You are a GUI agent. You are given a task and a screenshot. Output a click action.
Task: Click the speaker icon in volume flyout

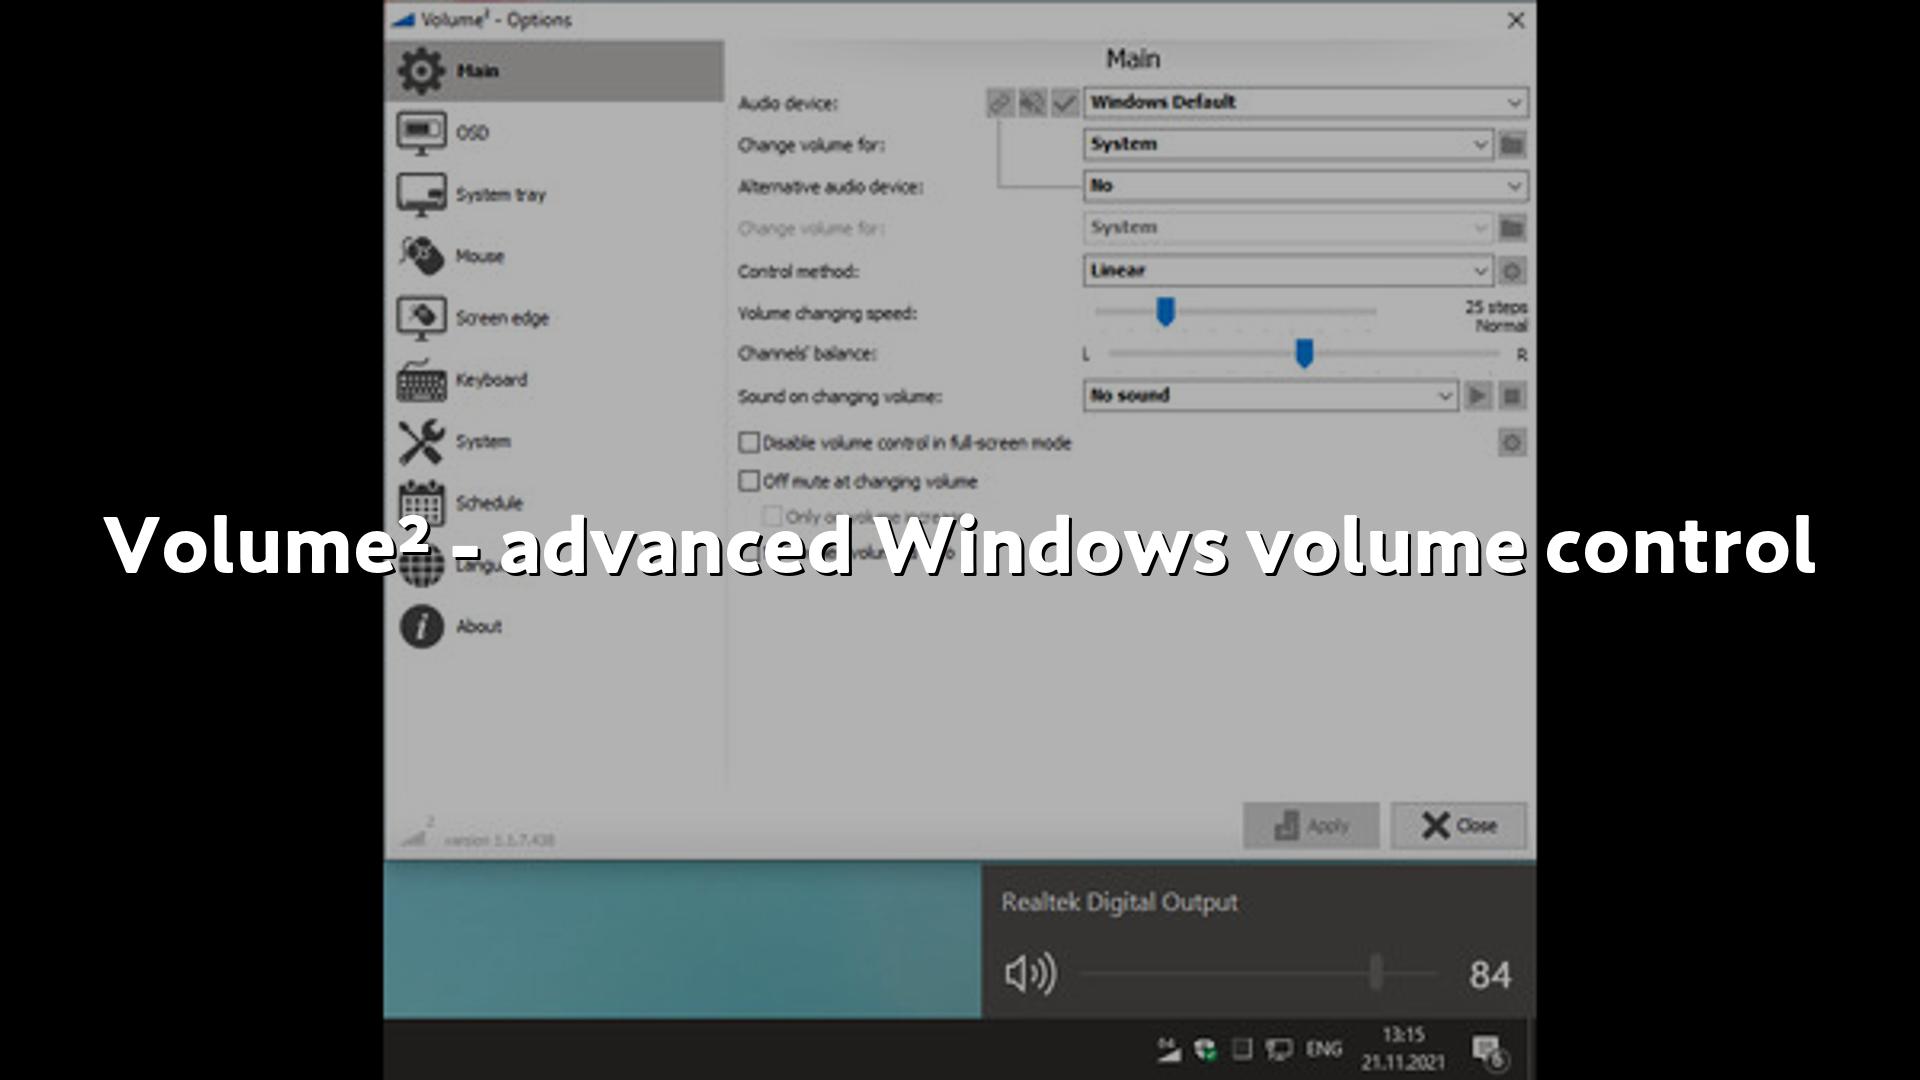coord(1030,974)
